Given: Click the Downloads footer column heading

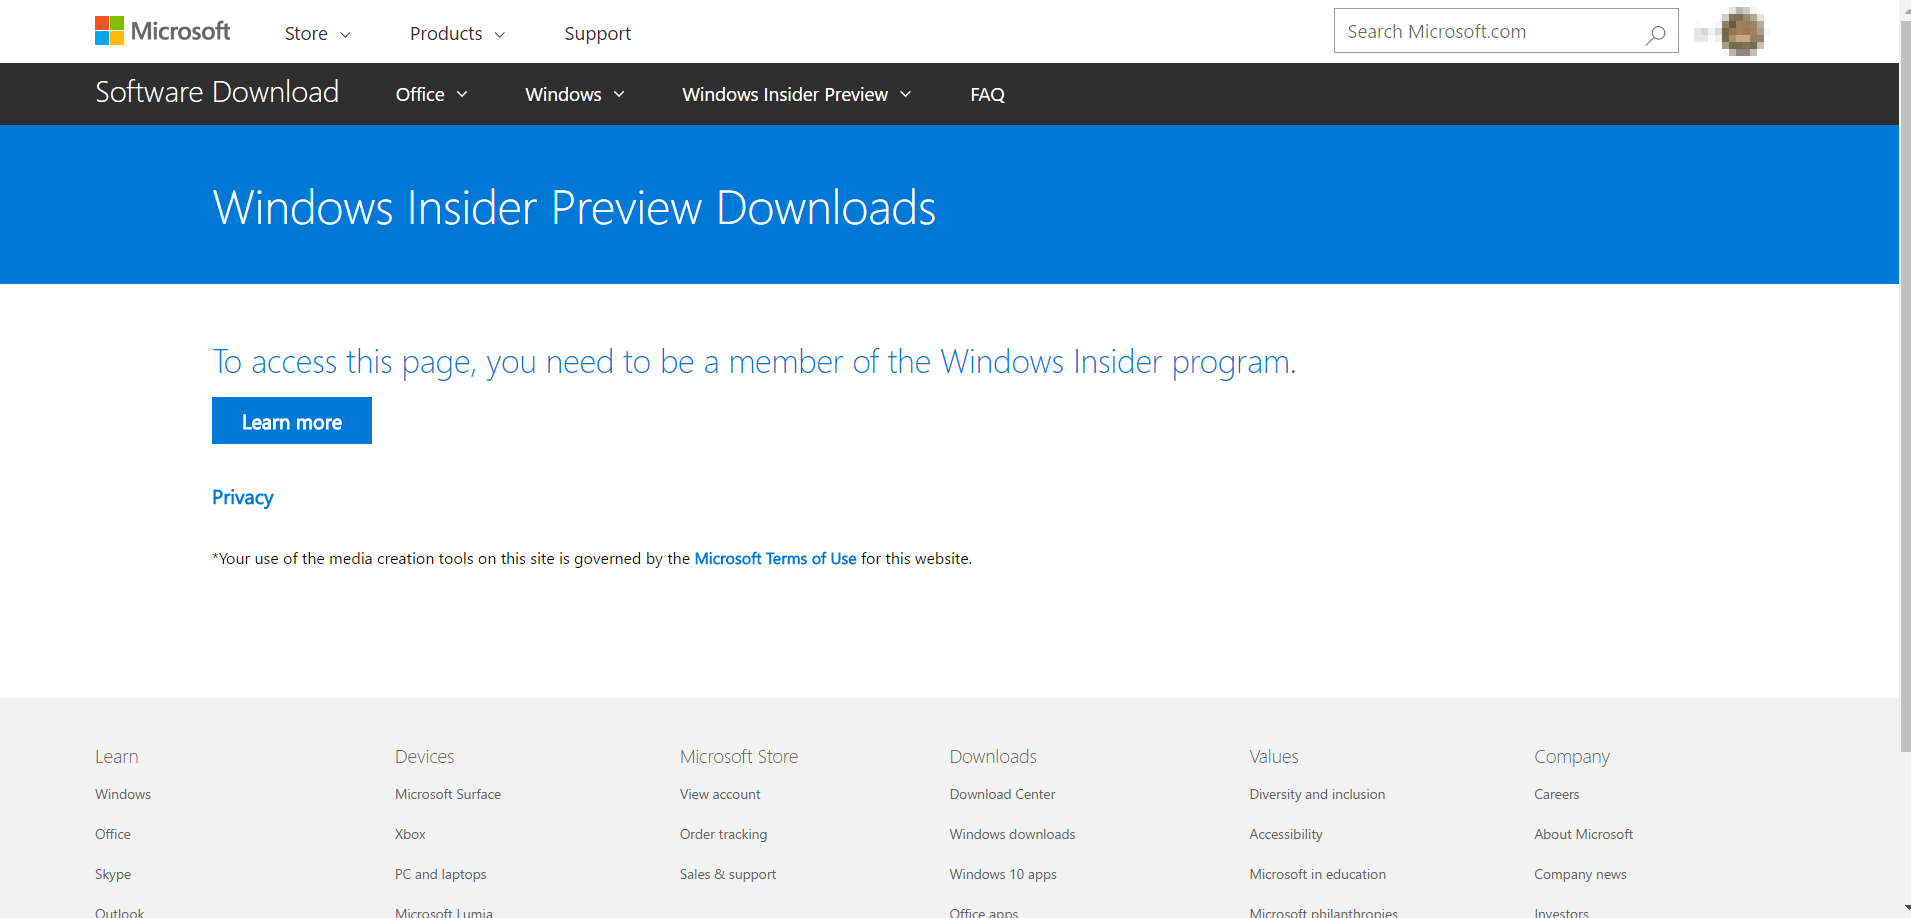Looking at the screenshot, I should [x=993, y=757].
